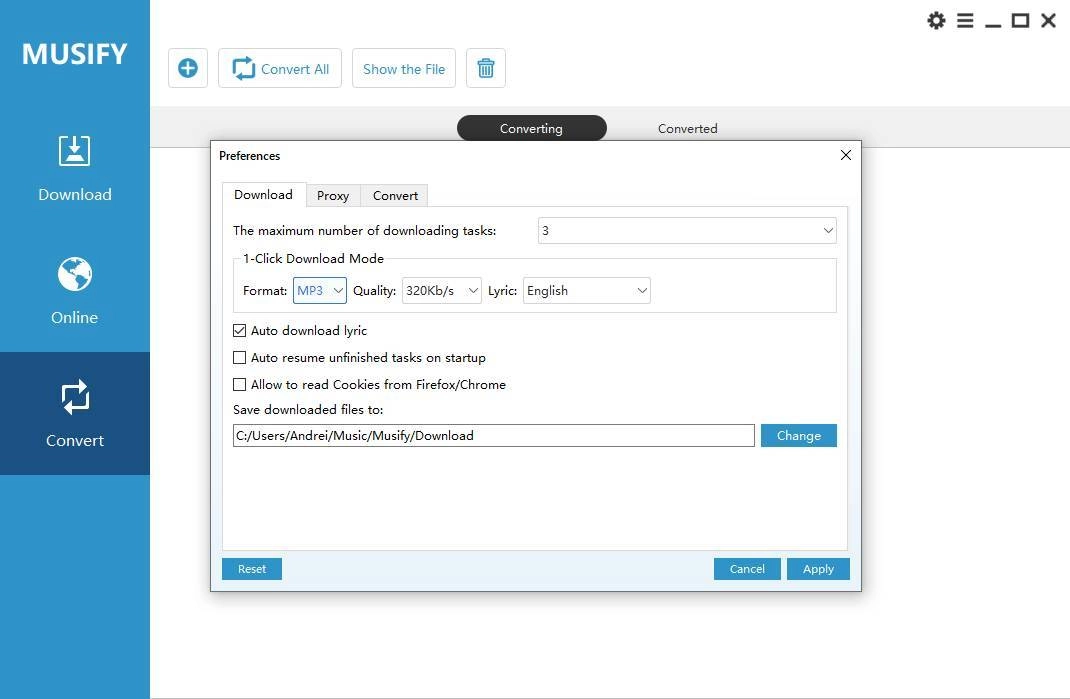This screenshot has width=1070, height=699.
Task: Open settings gear icon
Action: coord(936,20)
